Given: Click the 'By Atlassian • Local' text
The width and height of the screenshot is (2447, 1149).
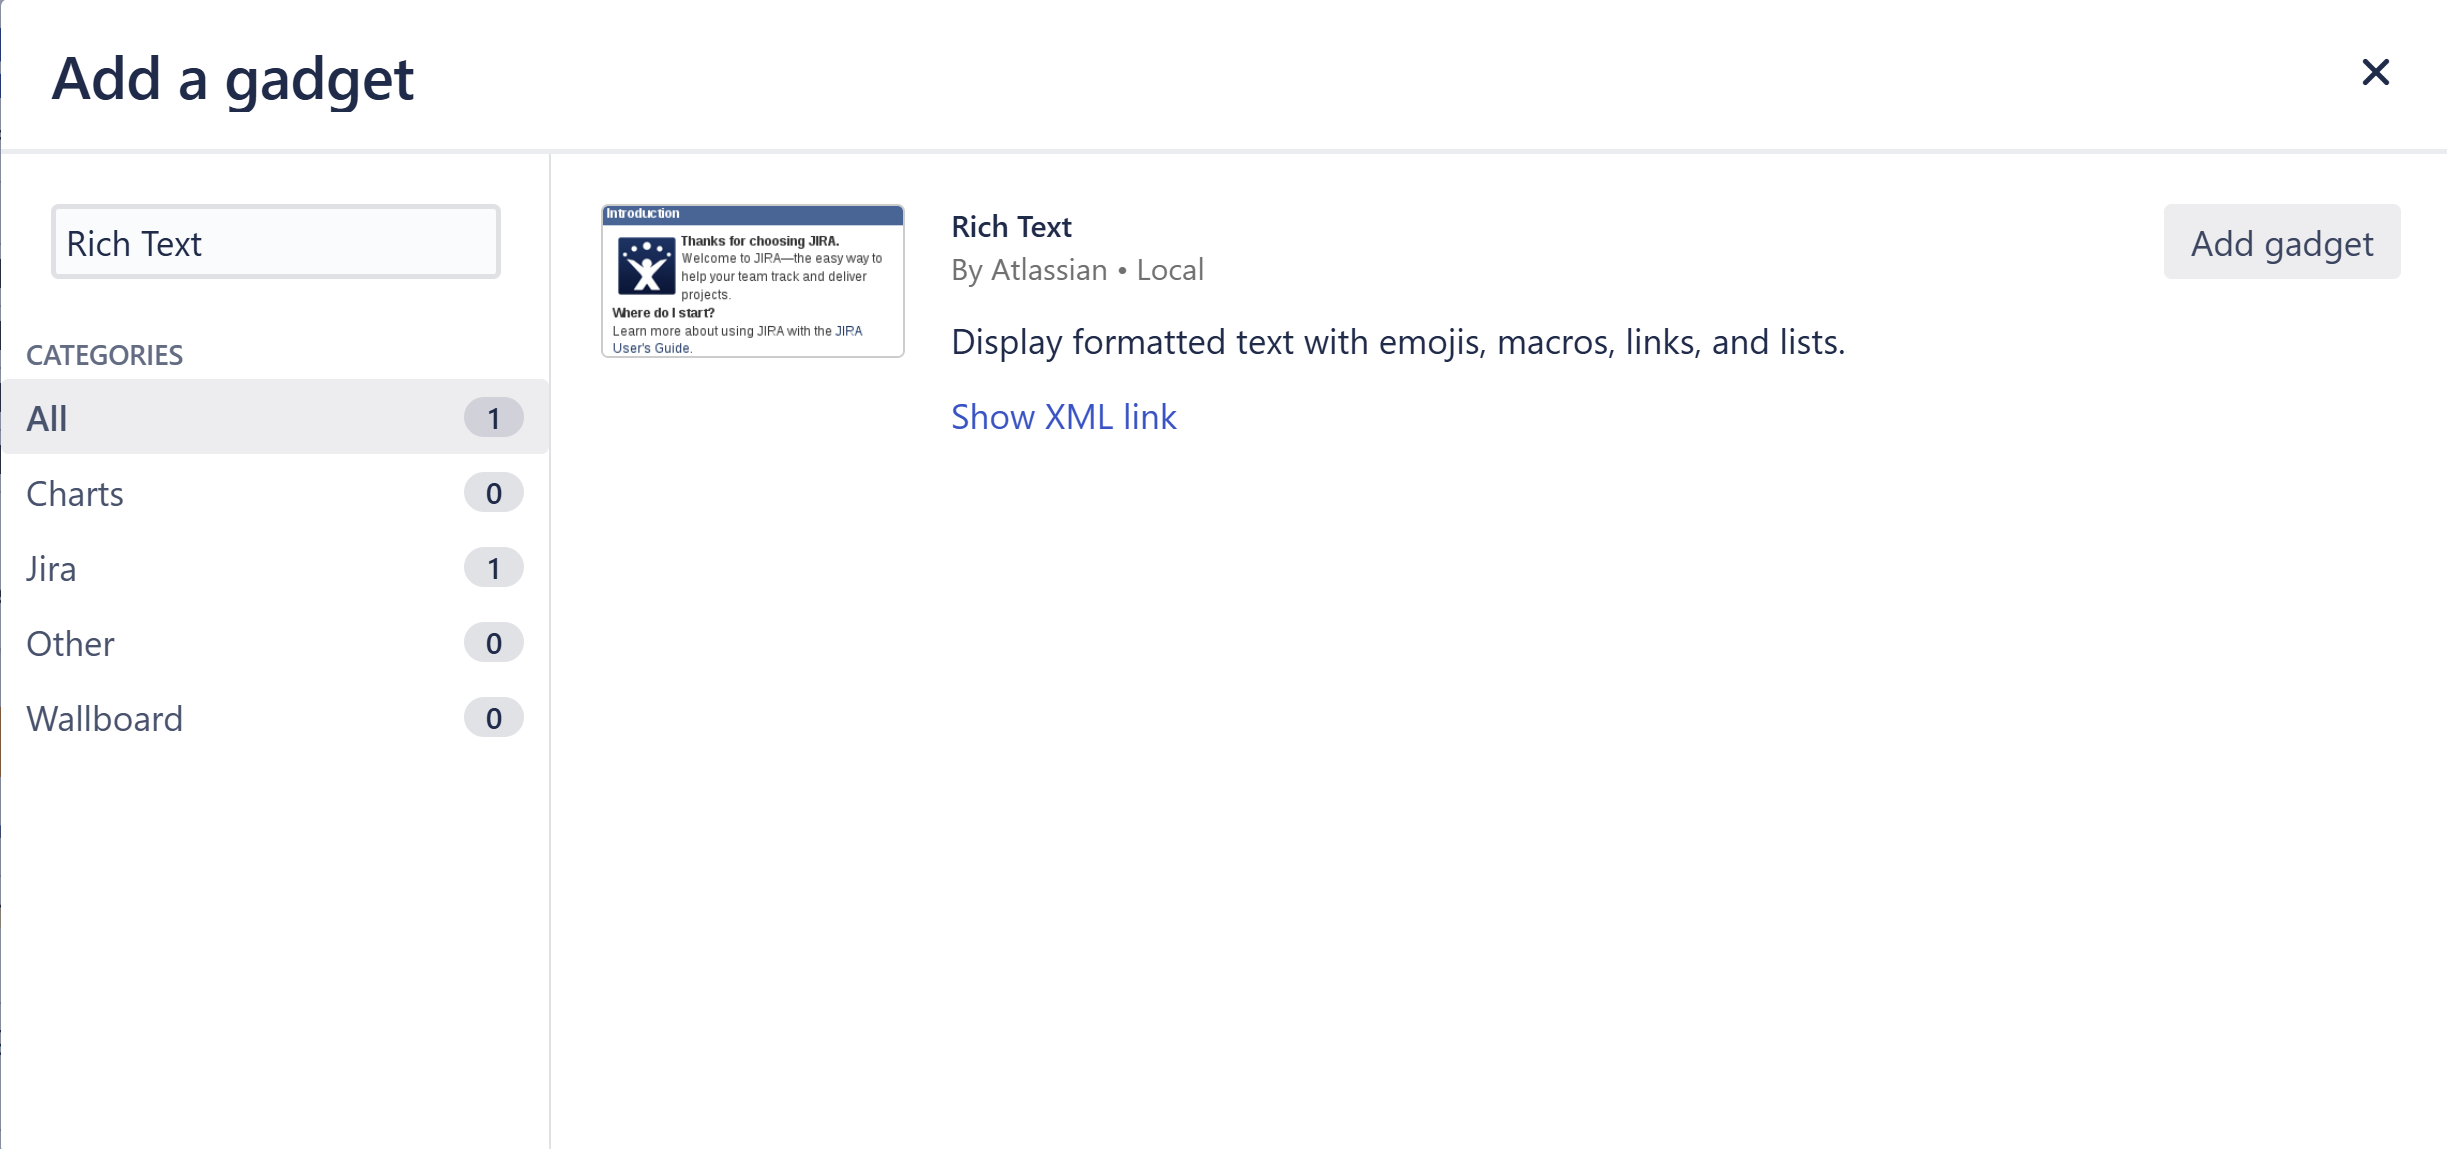Looking at the screenshot, I should coord(1077,270).
